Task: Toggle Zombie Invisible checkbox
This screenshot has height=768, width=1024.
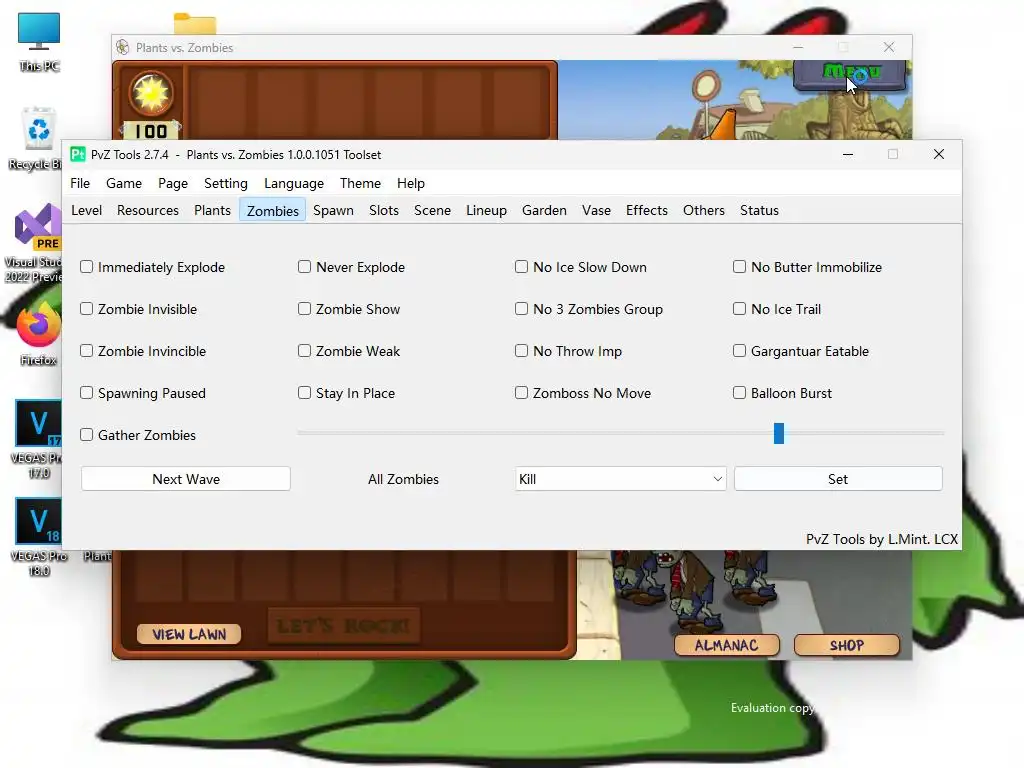Action: tap(86, 308)
